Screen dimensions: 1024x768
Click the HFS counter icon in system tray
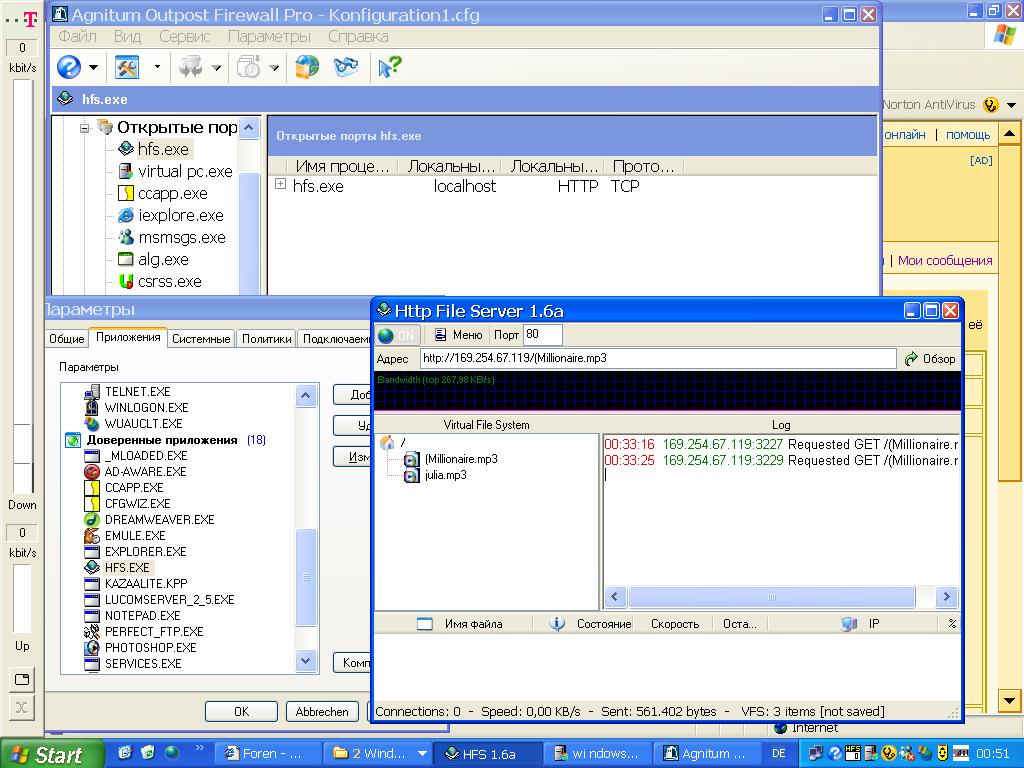[x=852, y=753]
